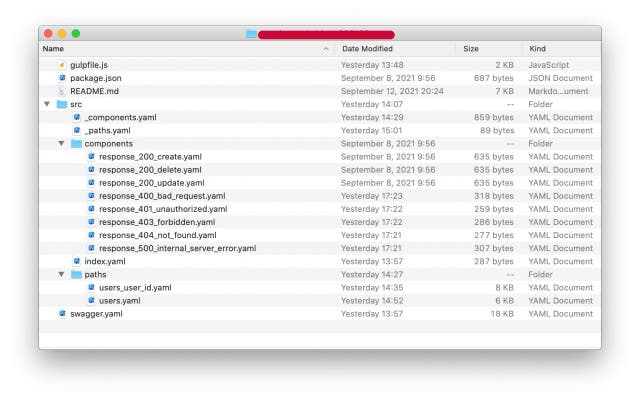This screenshot has width=640, height=400.
Task: Select the package.json file icon
Action: [61, 78]
